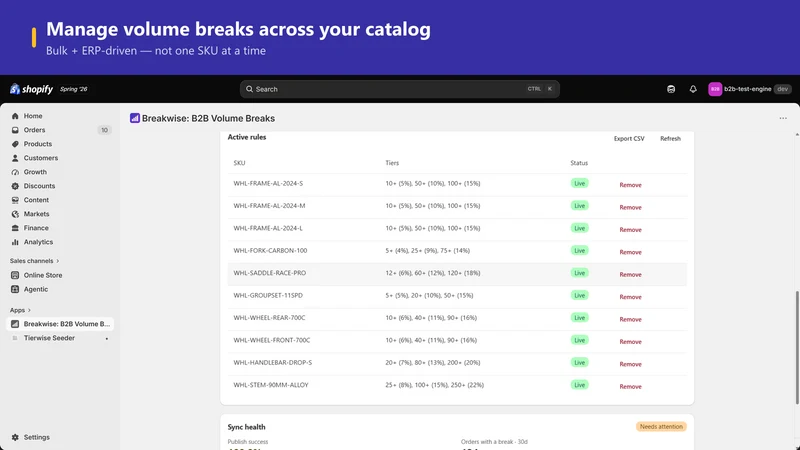Click Live status for WHL-FRAME-AL-2024-M
The image size is (800, 450).
(x=580, y=206)
